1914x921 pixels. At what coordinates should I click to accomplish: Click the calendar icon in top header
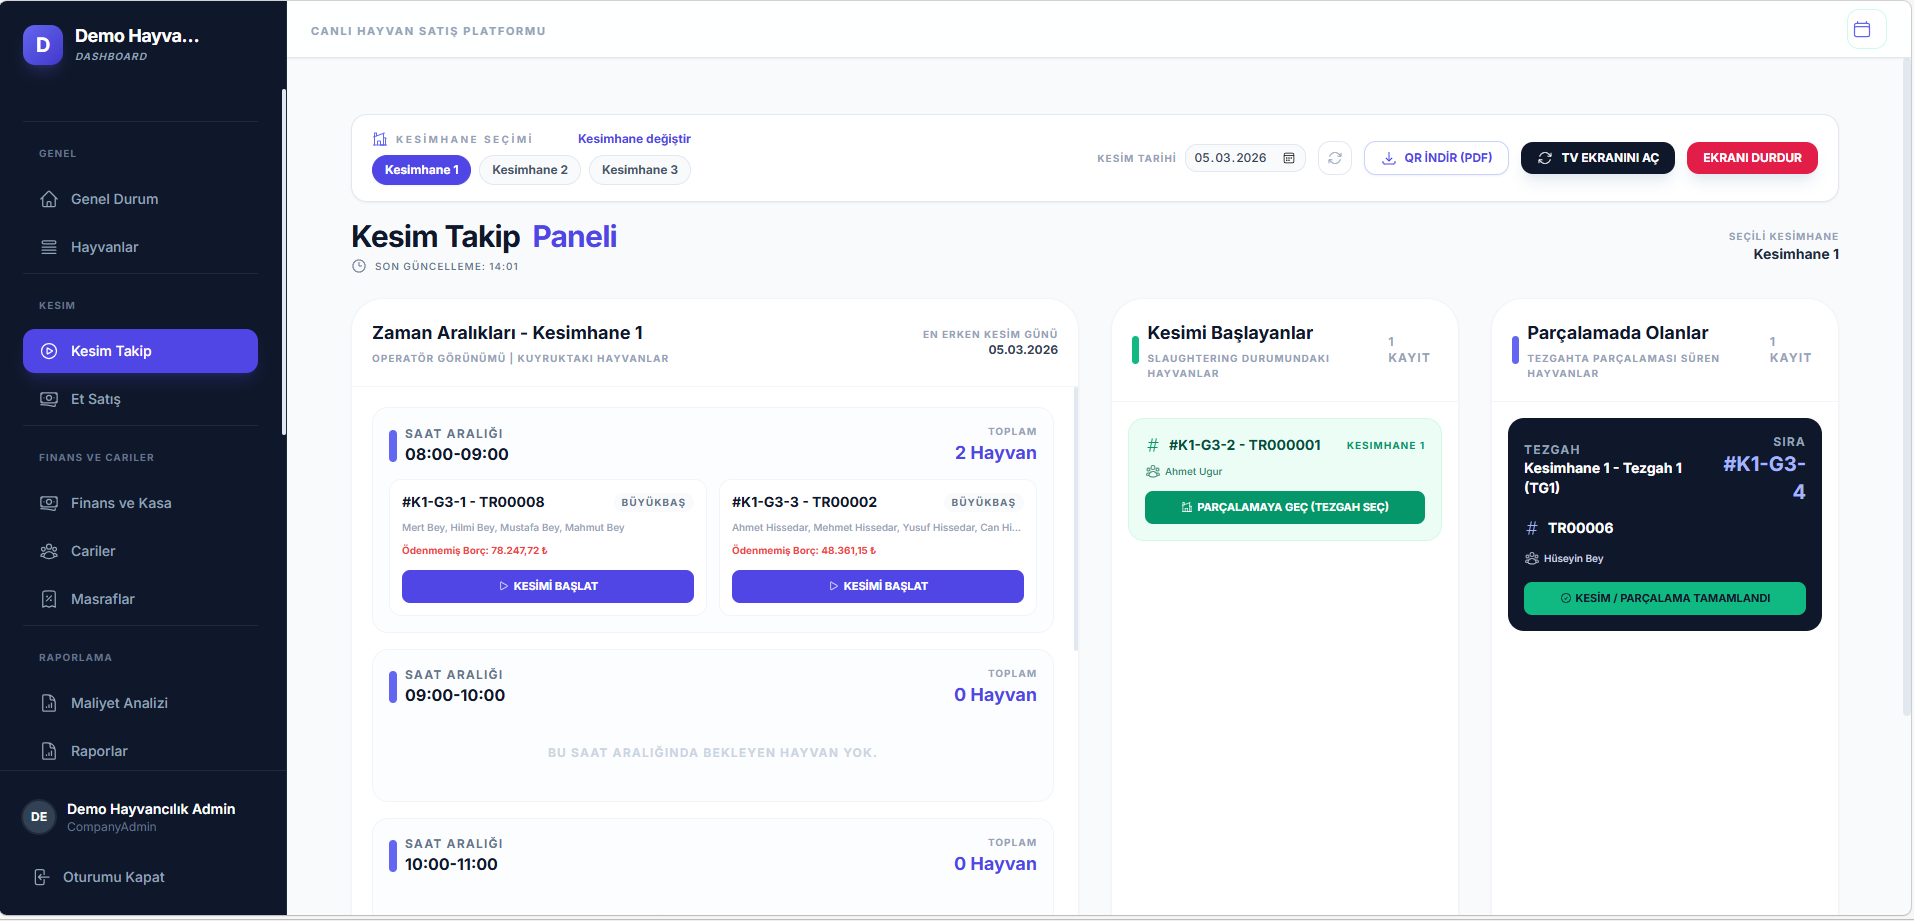(x=1862, y=30)
